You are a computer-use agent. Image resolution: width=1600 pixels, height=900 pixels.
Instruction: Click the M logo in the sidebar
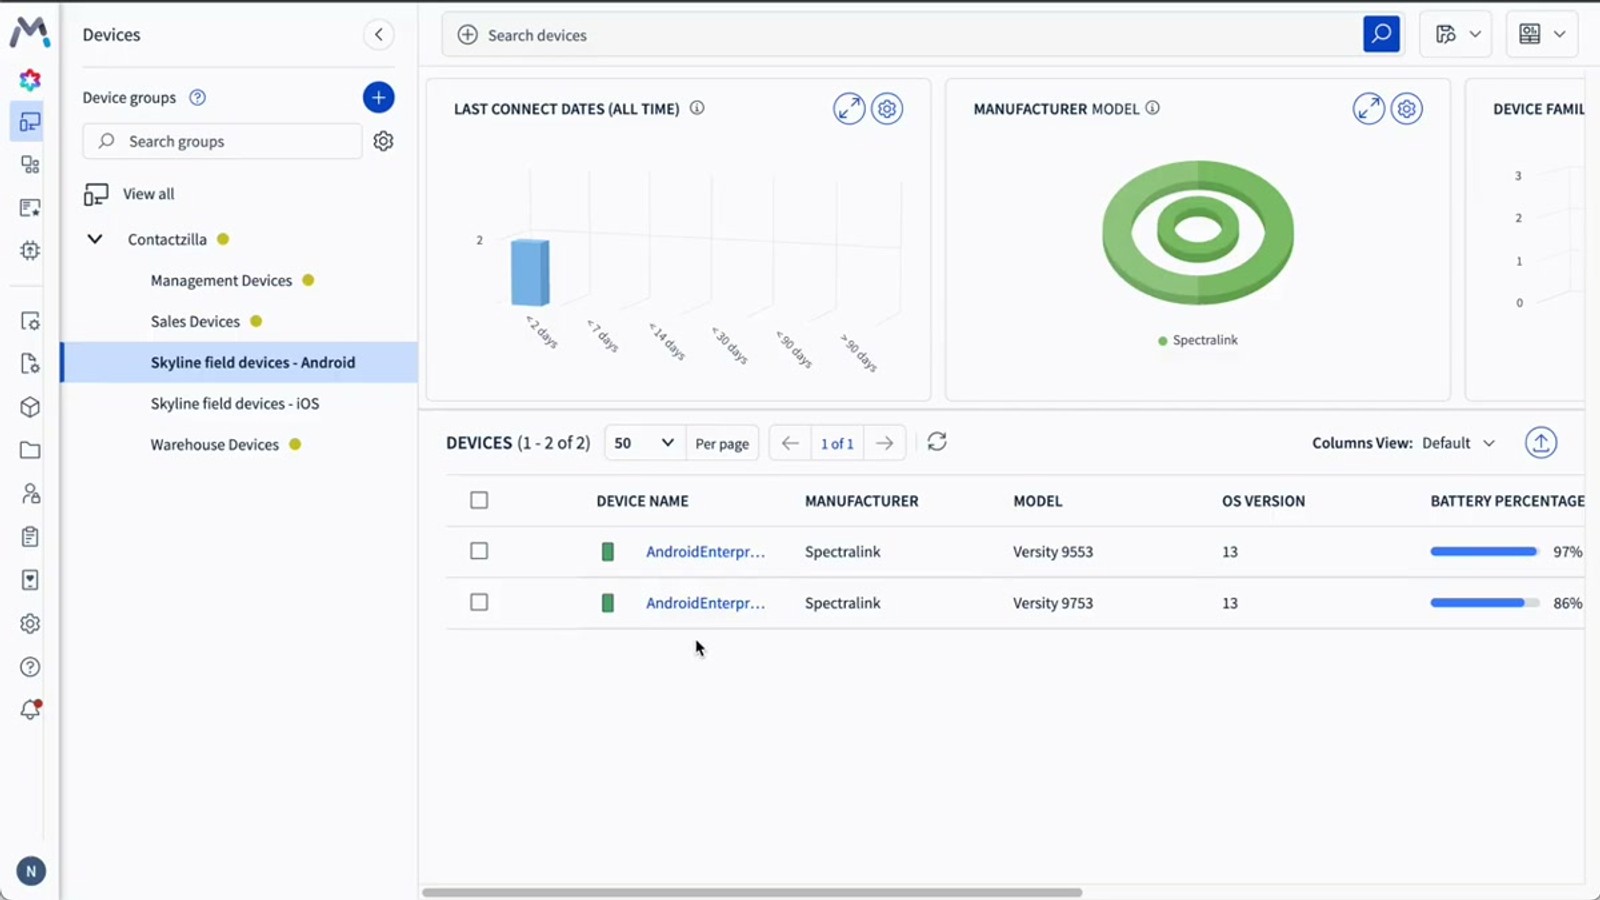(30, 32)
